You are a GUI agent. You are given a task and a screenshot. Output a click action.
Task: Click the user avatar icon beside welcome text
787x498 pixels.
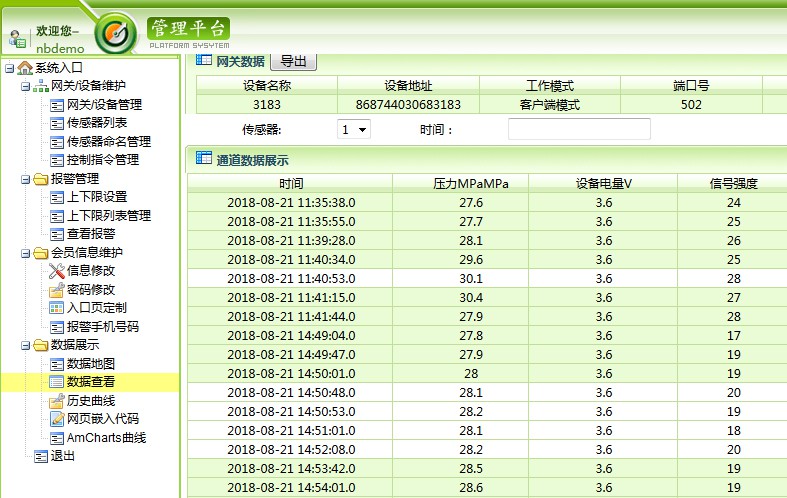[17, 39]
